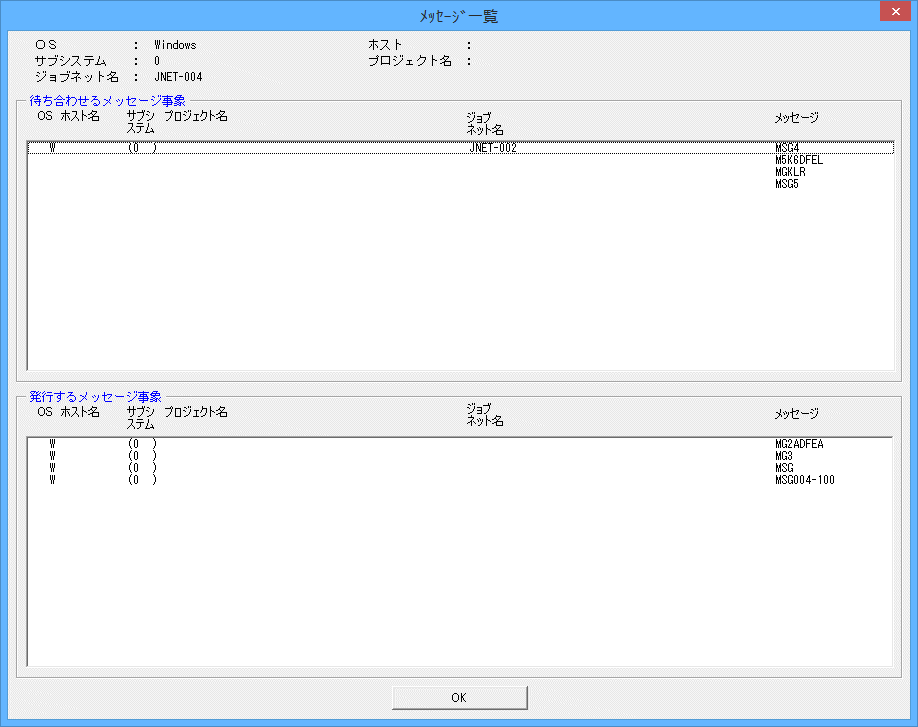918x727 pixels.
Task: Click the OK button
Action: tap(460, 698)
